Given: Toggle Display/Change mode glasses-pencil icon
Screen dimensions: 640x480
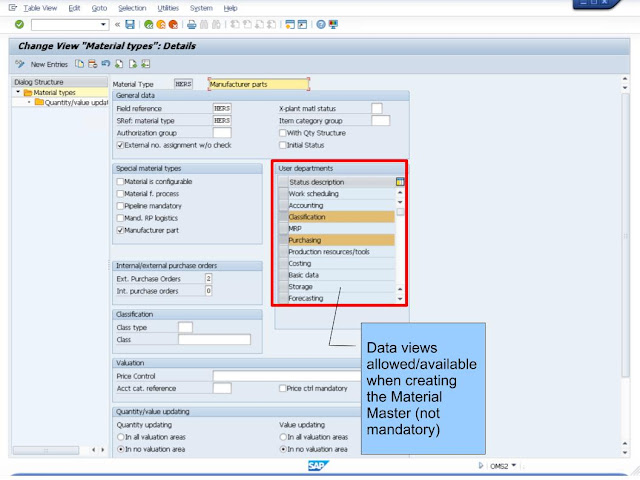Looking at the screenshot, I should 20,64.
